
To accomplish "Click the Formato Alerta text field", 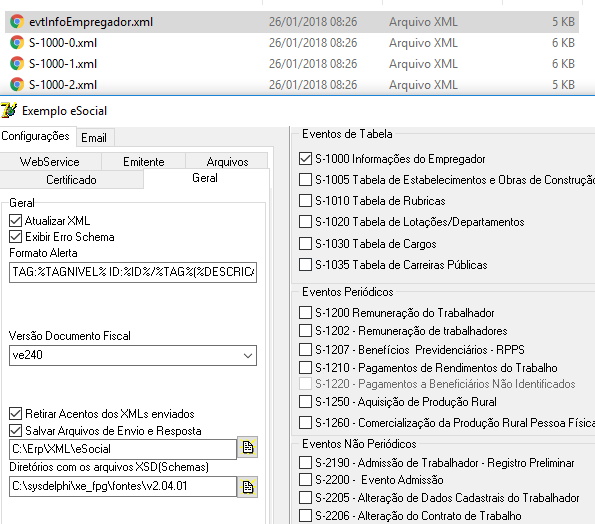I will [x=133, y=272].
